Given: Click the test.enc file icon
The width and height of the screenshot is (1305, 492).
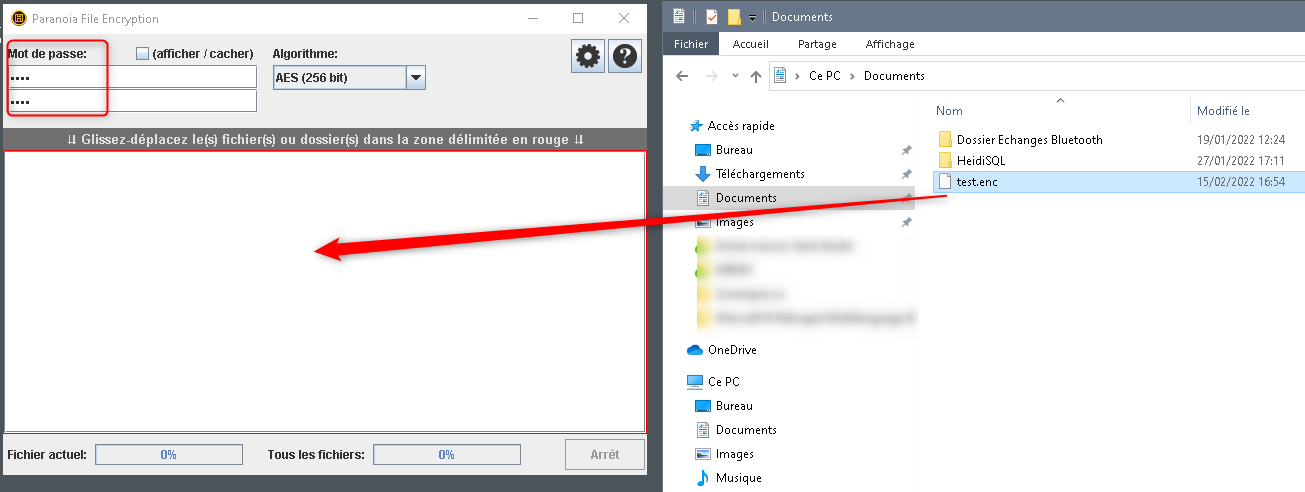Looking at the screenshot, I should tap(945, 182).
